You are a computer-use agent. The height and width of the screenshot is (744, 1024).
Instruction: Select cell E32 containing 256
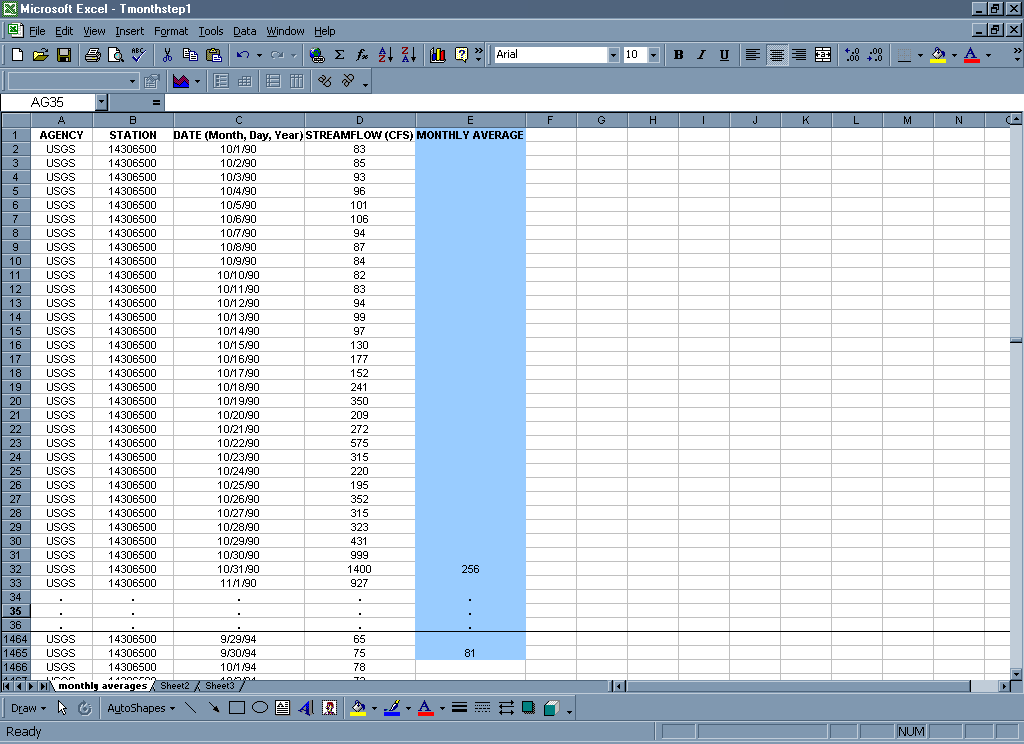[470, 569]
